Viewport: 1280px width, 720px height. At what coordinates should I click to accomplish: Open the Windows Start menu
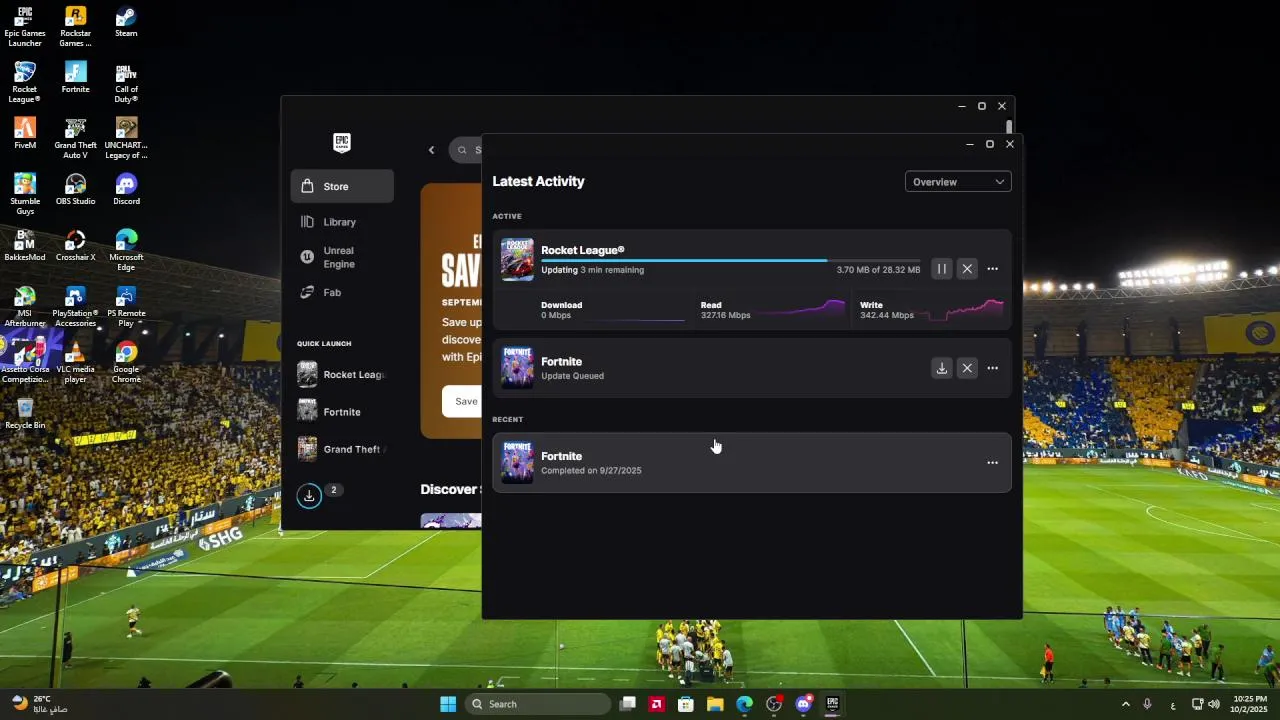pos(448,704)
